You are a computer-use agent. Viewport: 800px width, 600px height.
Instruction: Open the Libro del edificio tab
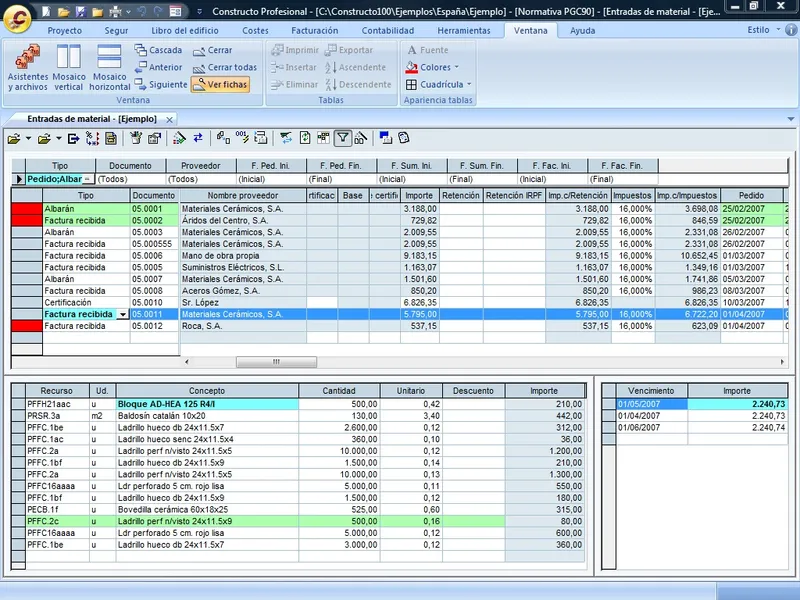click(x=185, y=31)
